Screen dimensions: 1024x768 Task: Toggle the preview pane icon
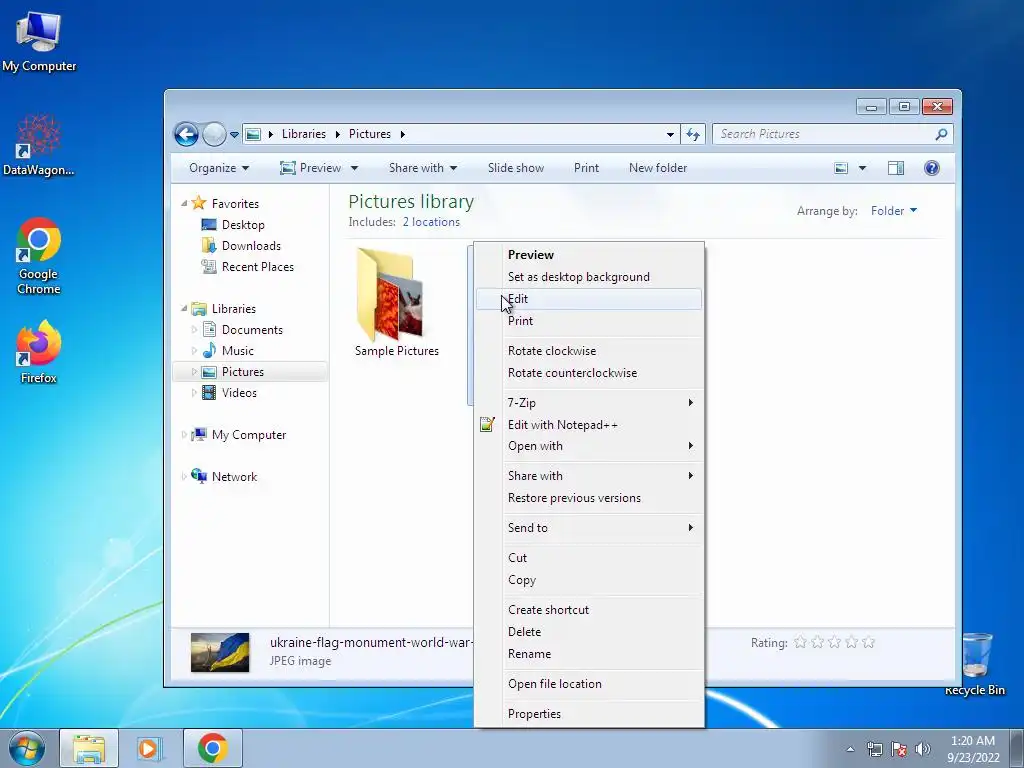(x=896, y=168)
